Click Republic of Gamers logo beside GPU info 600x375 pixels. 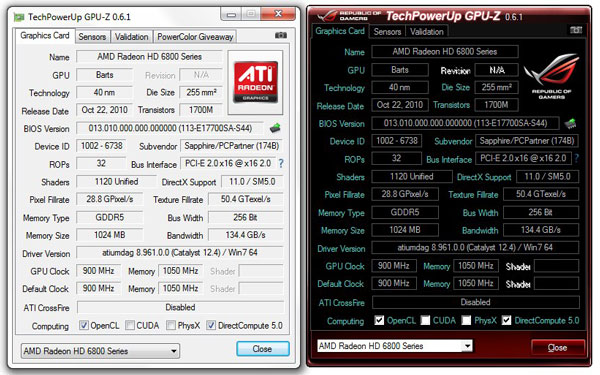coord(551,77)
